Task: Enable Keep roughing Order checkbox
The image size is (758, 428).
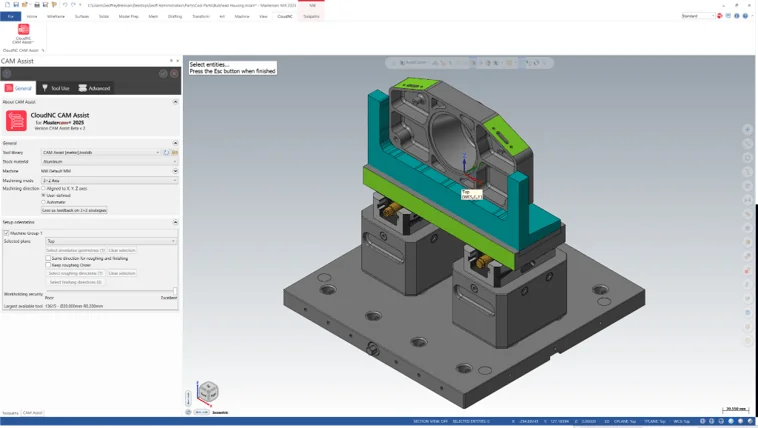Action: point(48,265)
